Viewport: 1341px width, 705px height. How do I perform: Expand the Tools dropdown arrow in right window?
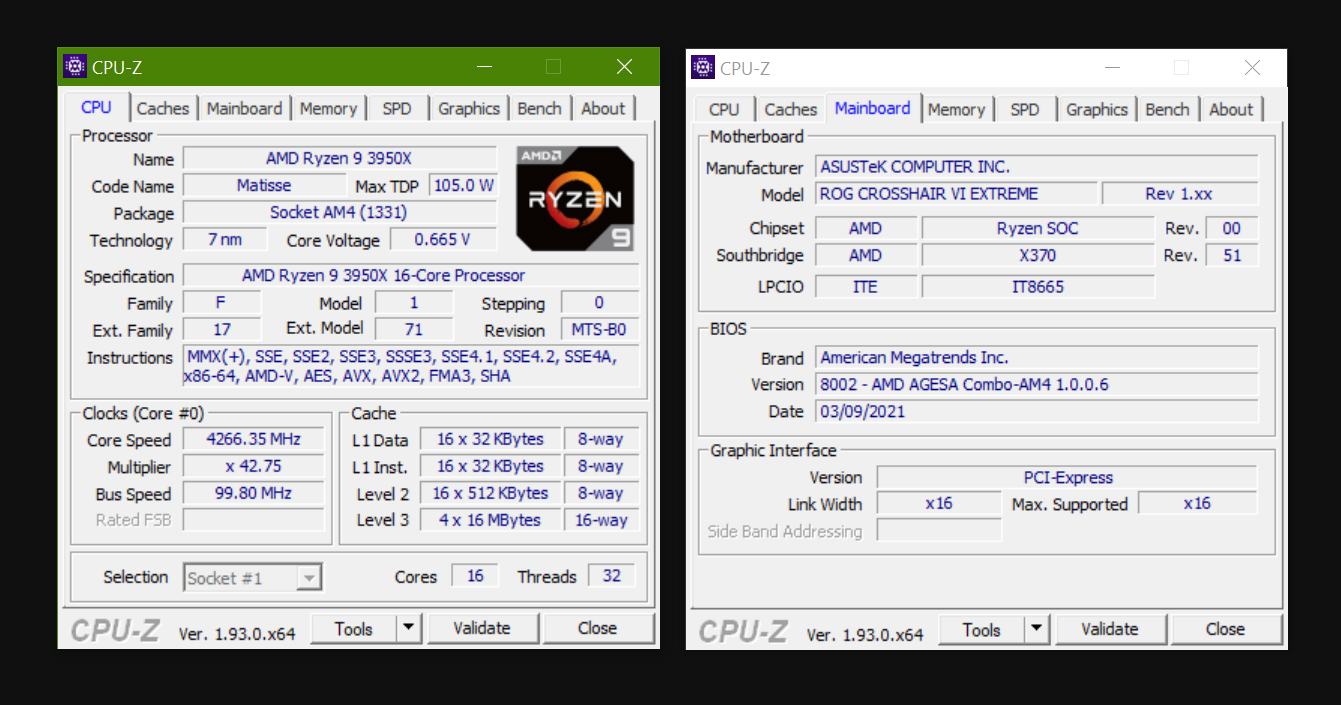[x=1036, y=629]
